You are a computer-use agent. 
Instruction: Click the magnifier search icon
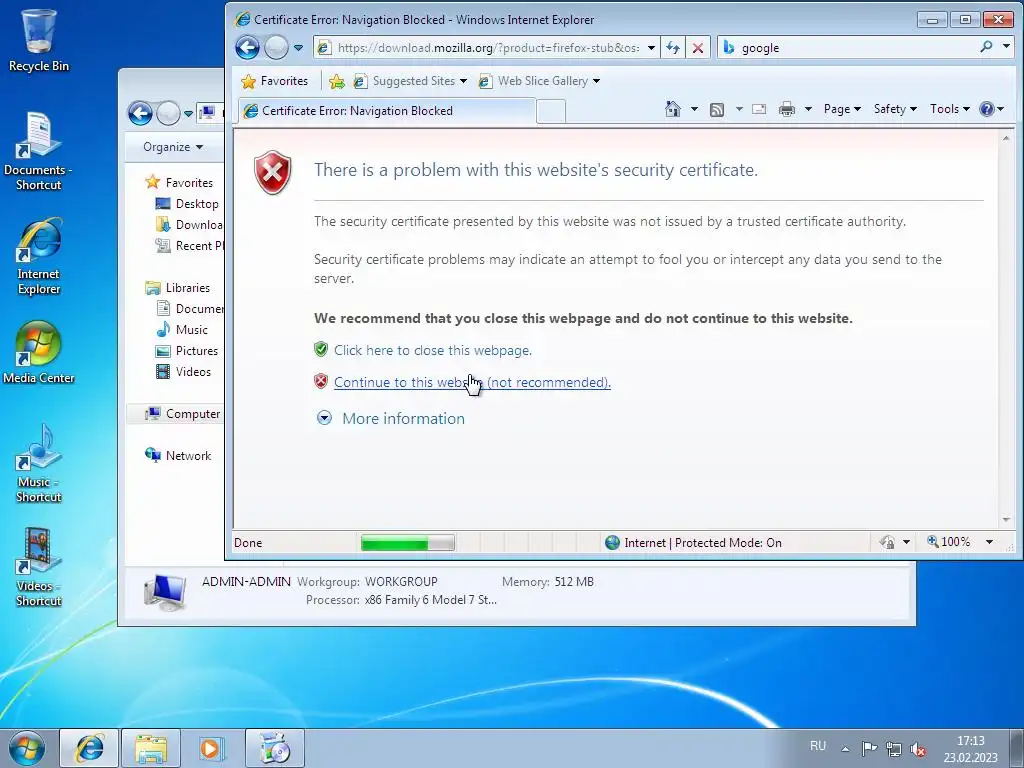pyautogui.click(x=986, y=46)
